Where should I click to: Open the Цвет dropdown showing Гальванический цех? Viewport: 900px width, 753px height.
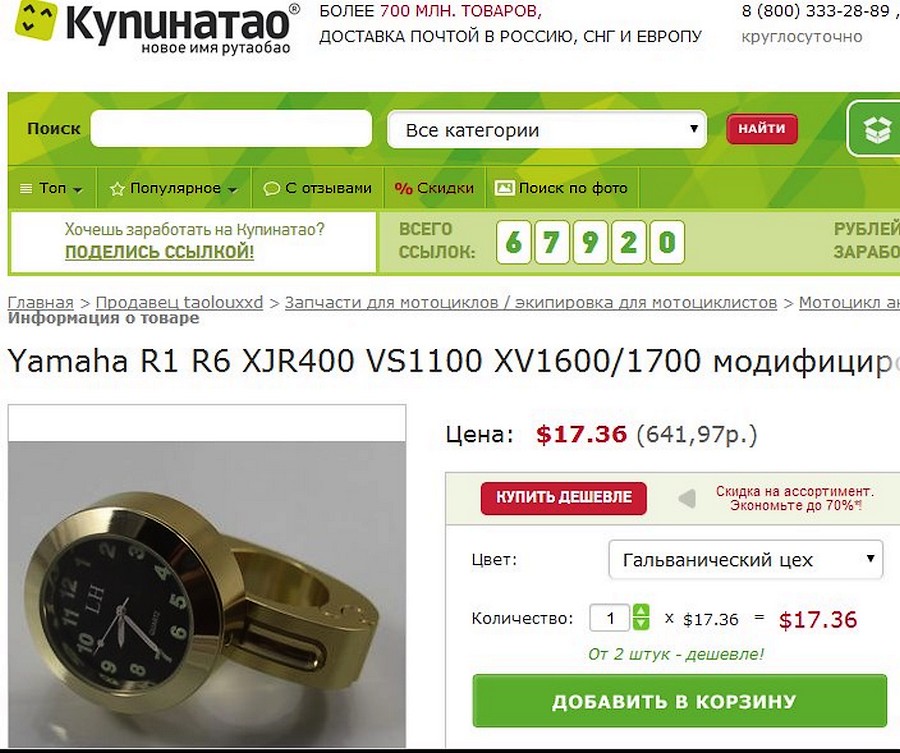tap(745, 559)
